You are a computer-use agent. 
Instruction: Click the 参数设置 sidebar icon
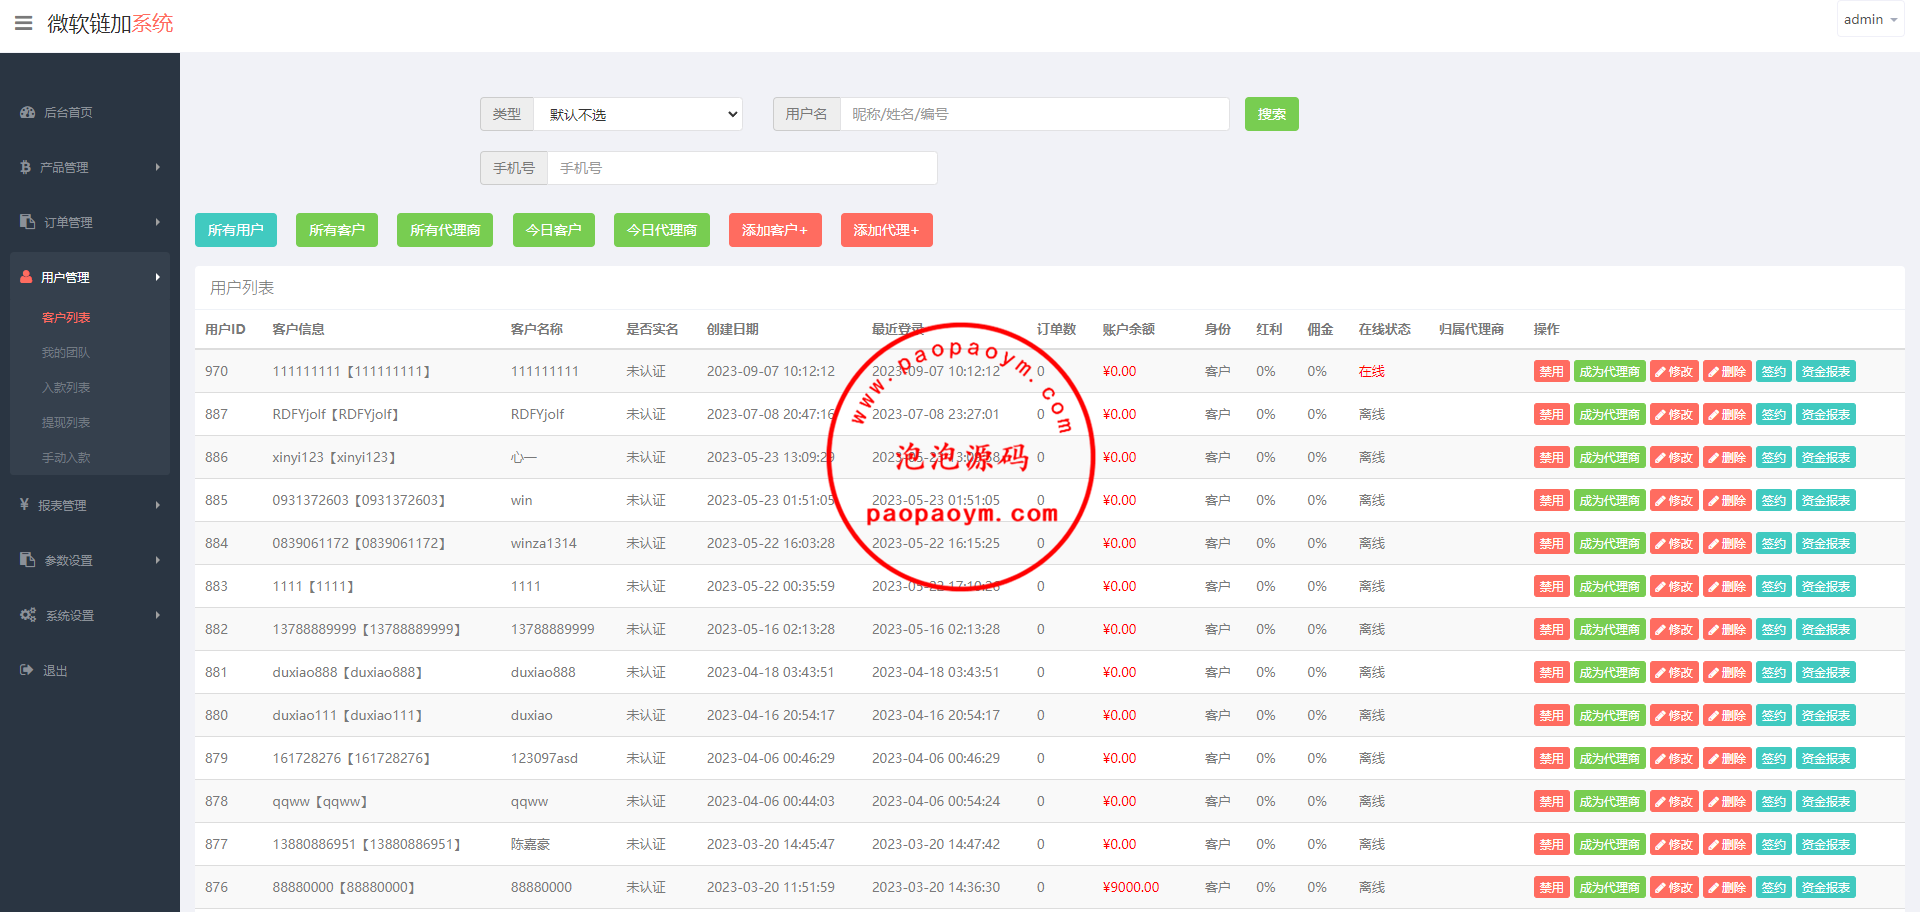pos(28,560)
